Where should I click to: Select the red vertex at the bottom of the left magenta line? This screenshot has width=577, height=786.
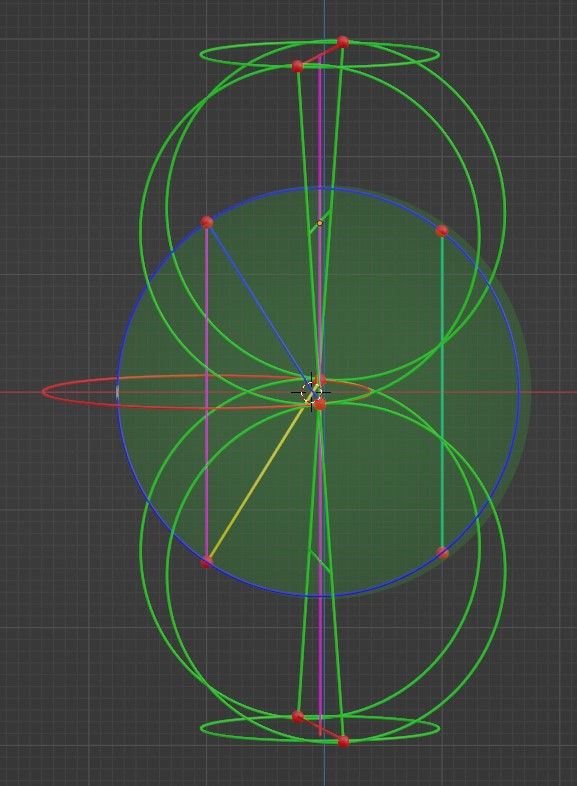click(x=207, y=562)
